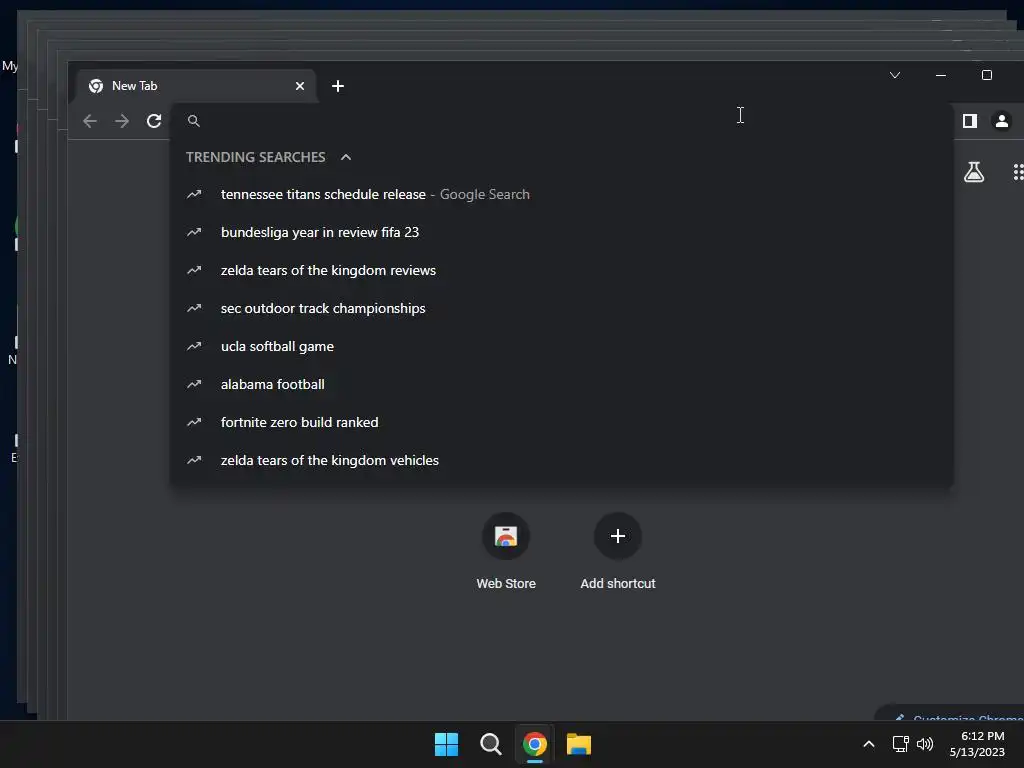Open the volume tray icon
Viewport: 1024px width, 768px height.
pos(925,744)
